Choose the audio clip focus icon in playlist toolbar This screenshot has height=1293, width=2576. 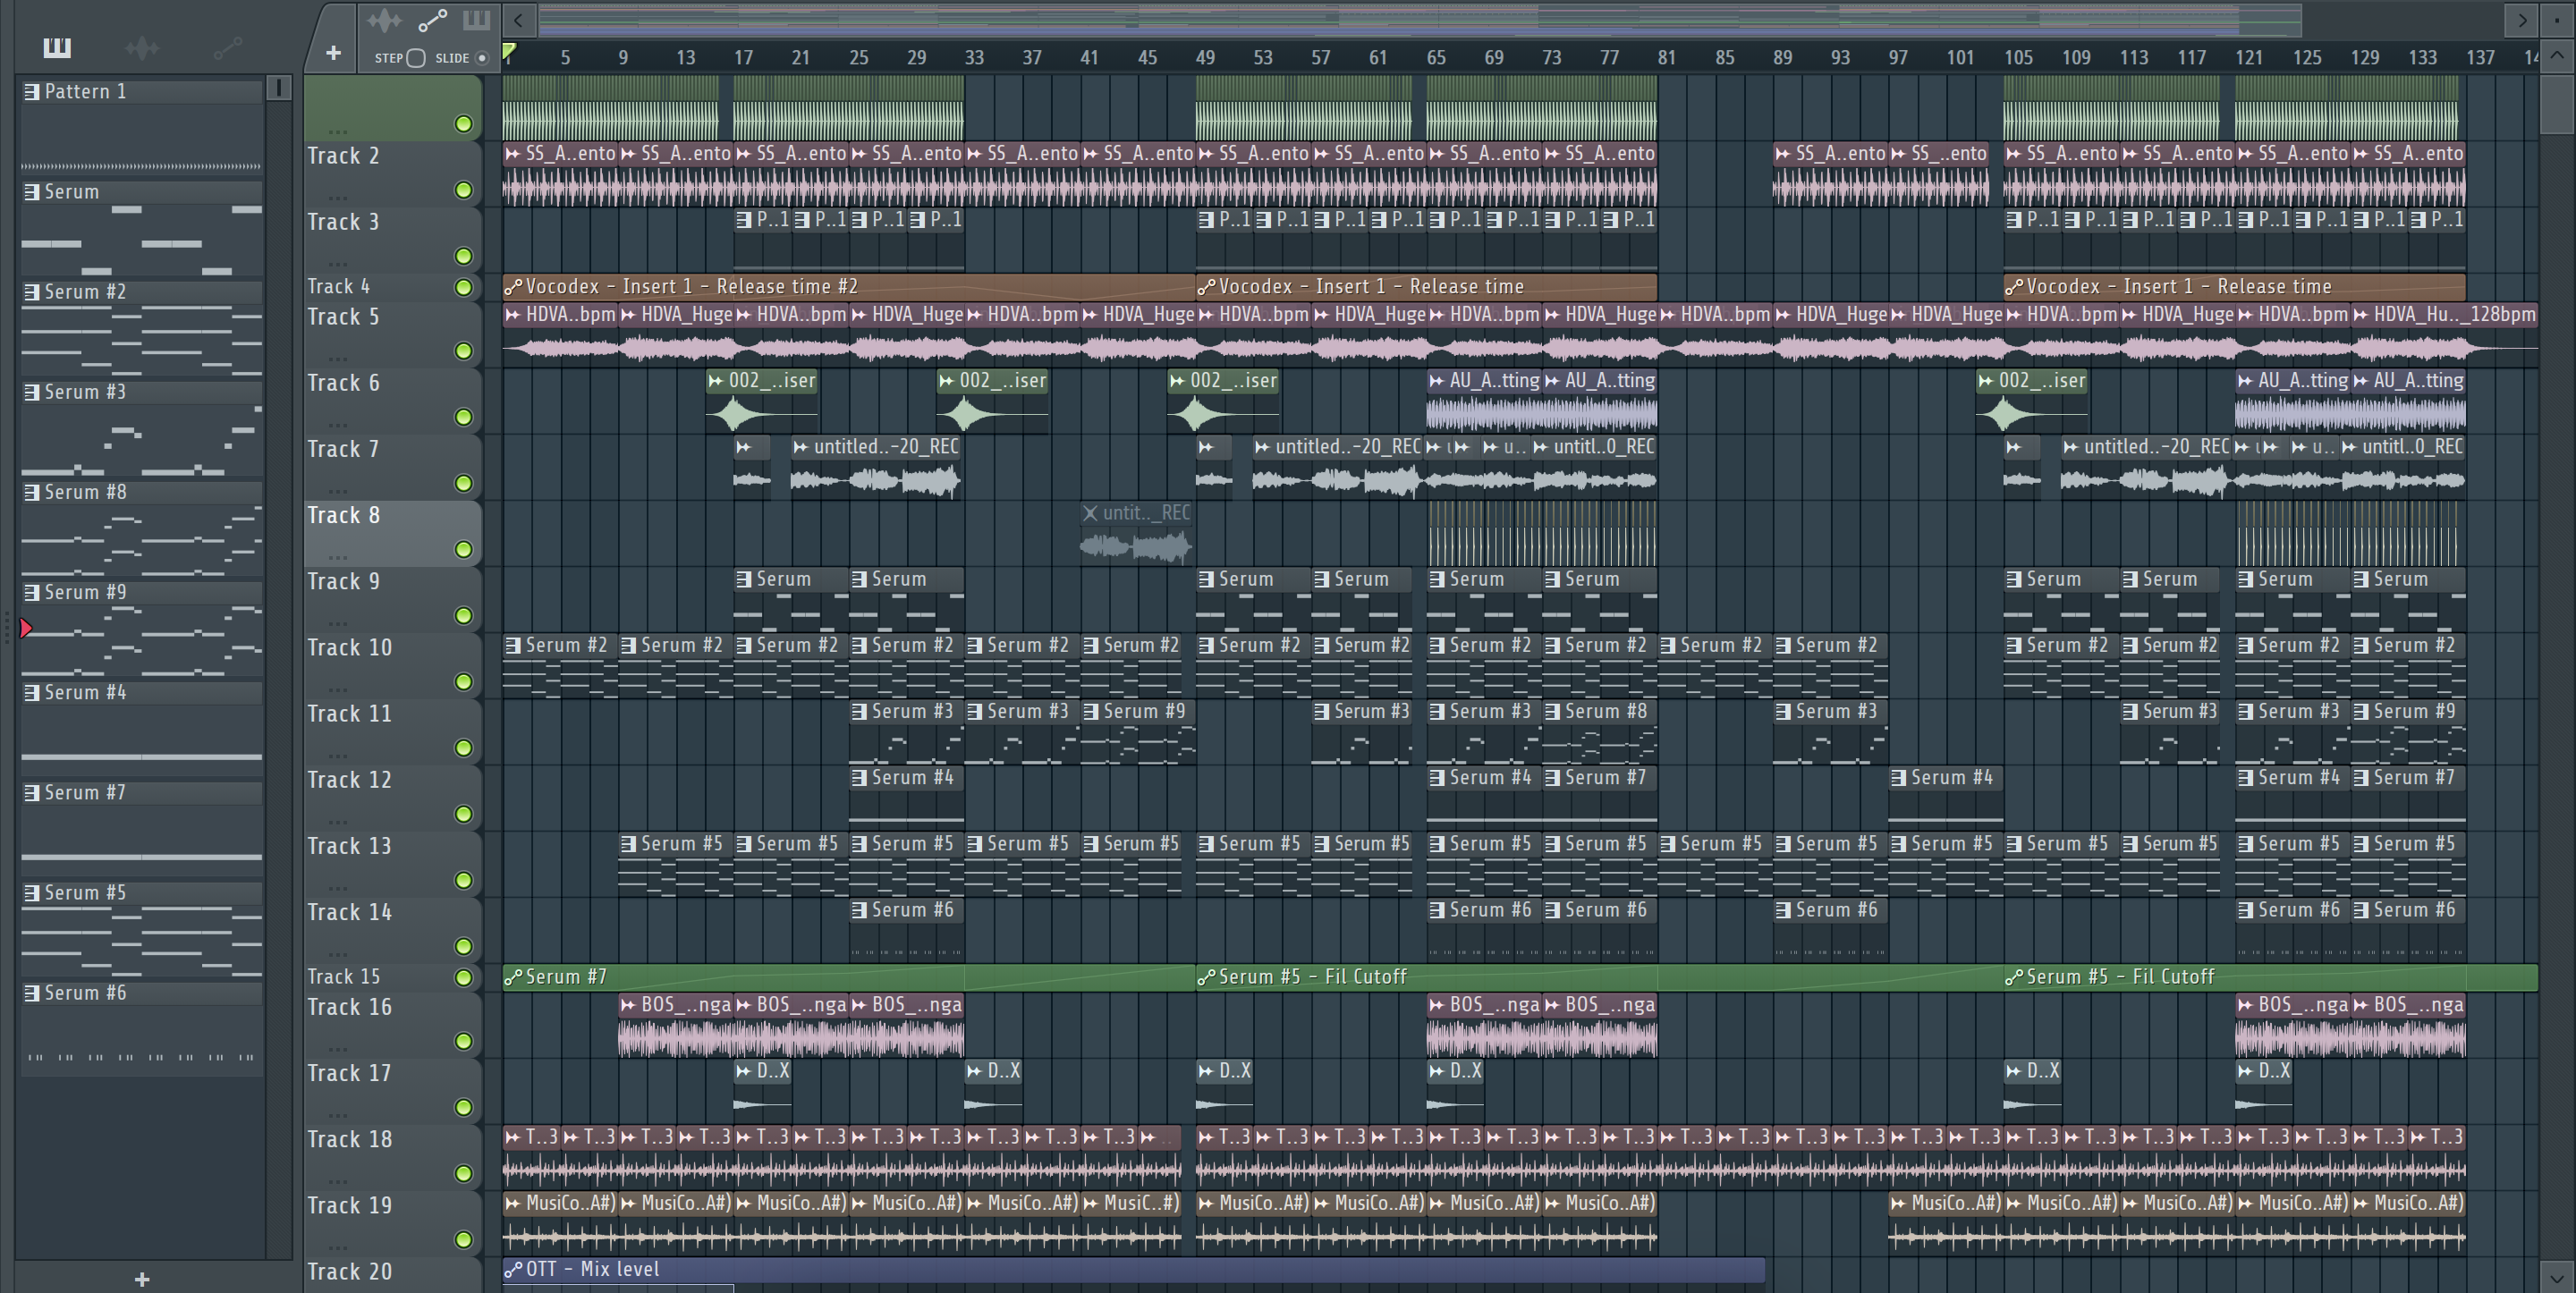[384, 20]
